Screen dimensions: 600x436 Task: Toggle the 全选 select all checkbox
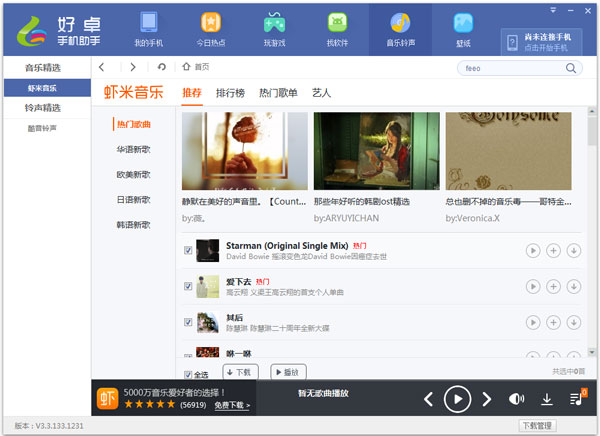coord(188,374)
